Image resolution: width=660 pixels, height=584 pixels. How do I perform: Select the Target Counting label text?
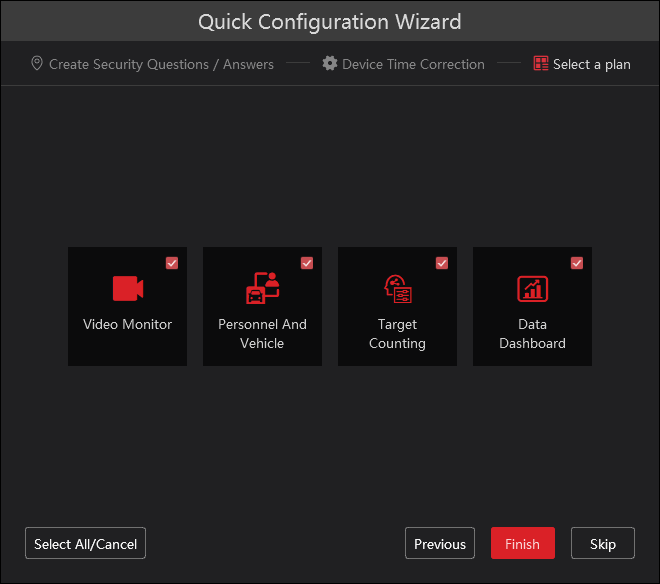[x=397, y=333]
